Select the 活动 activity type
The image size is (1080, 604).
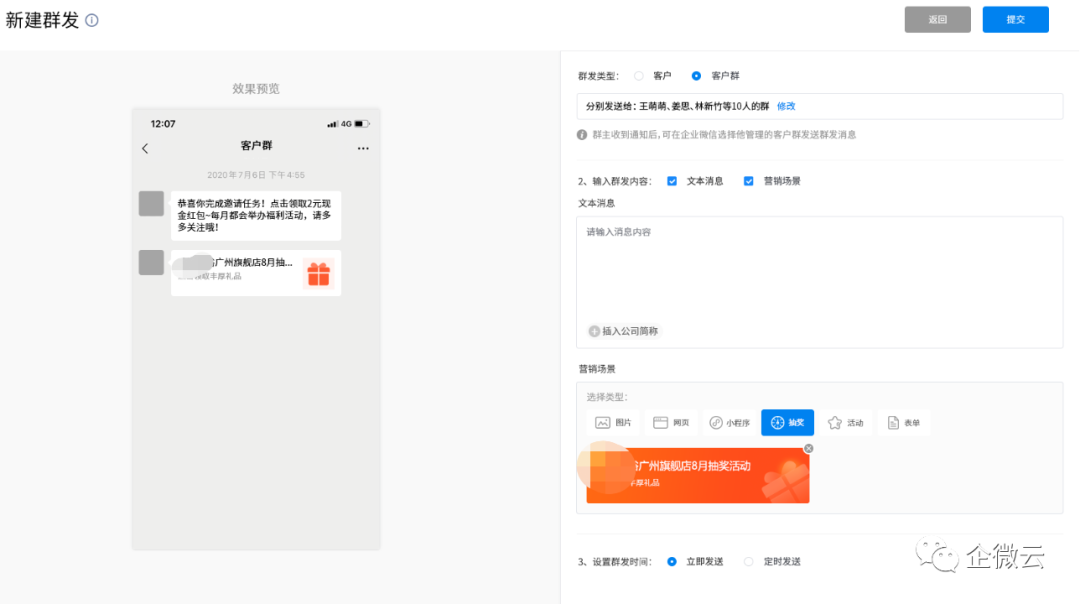click(845, 423)
